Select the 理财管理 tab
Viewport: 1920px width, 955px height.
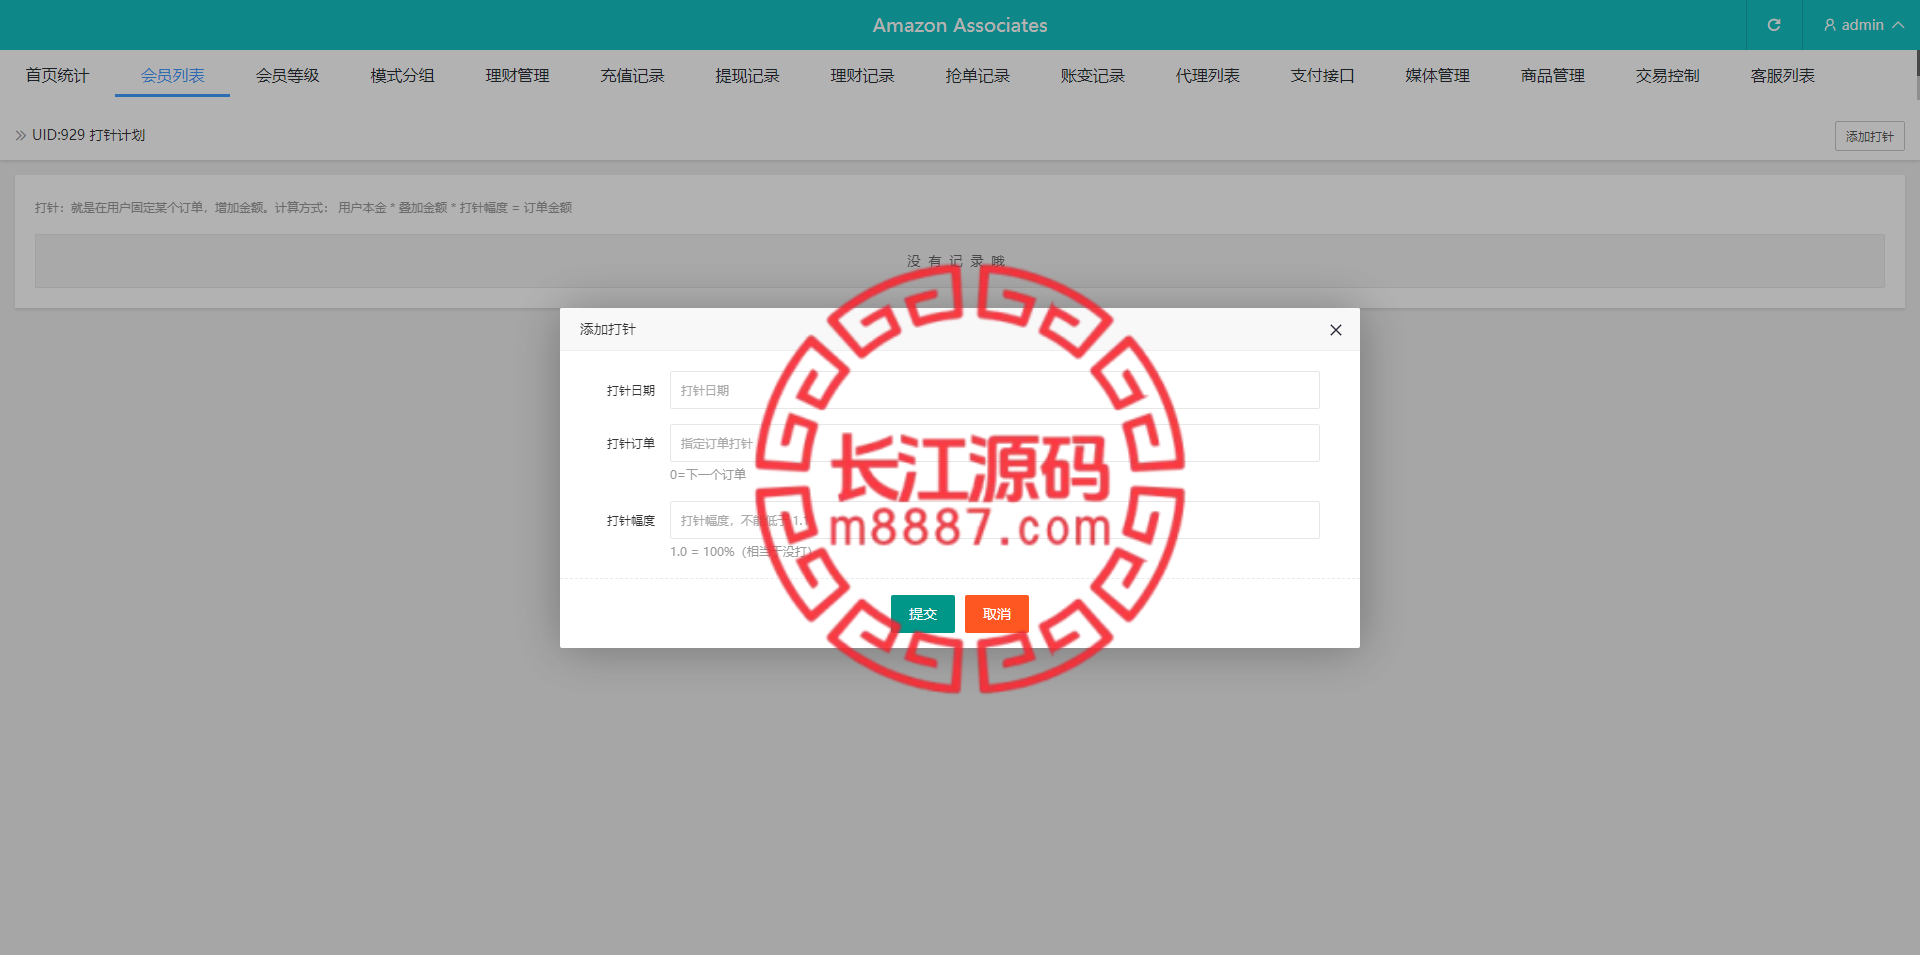click(517, 75)
